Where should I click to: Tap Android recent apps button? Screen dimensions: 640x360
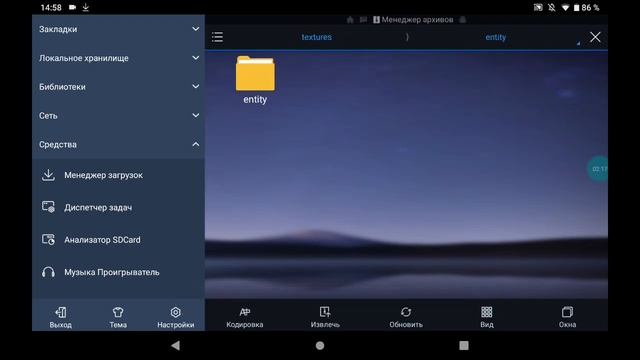point(464,345)
